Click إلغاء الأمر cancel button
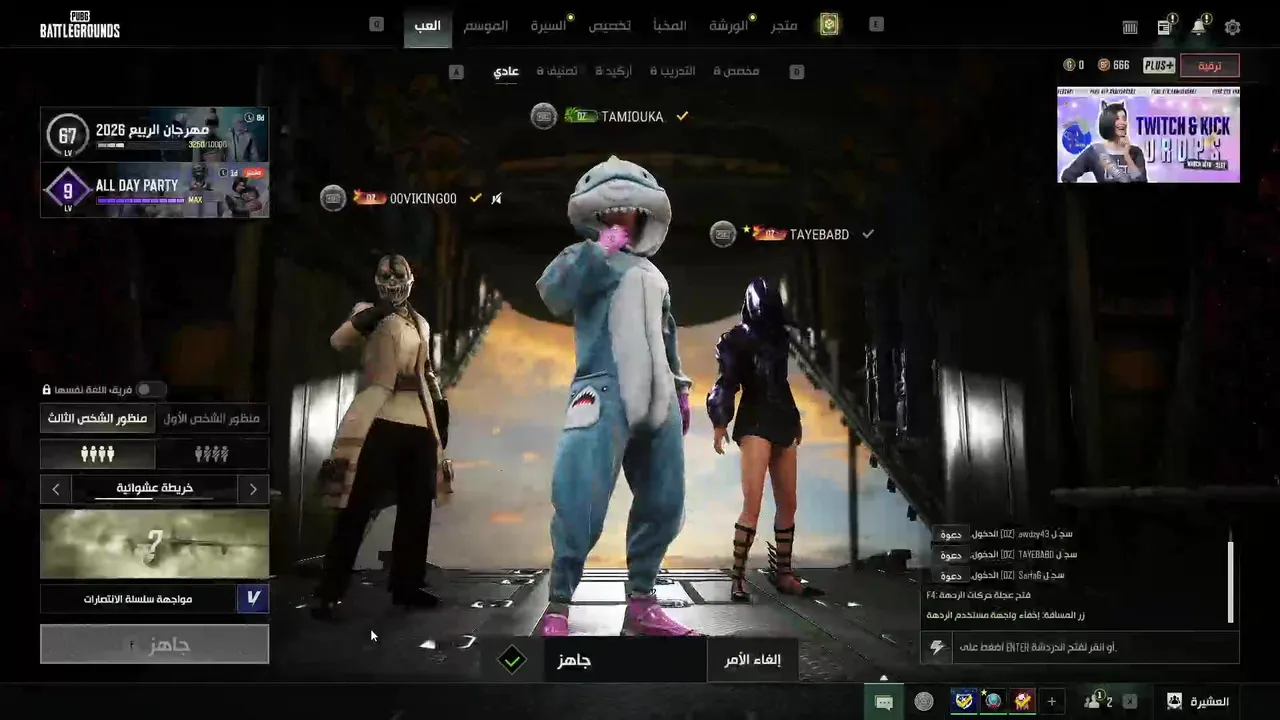Image resolution: width=1280 pixels, height=720 pixels. [x=752, y=660]
